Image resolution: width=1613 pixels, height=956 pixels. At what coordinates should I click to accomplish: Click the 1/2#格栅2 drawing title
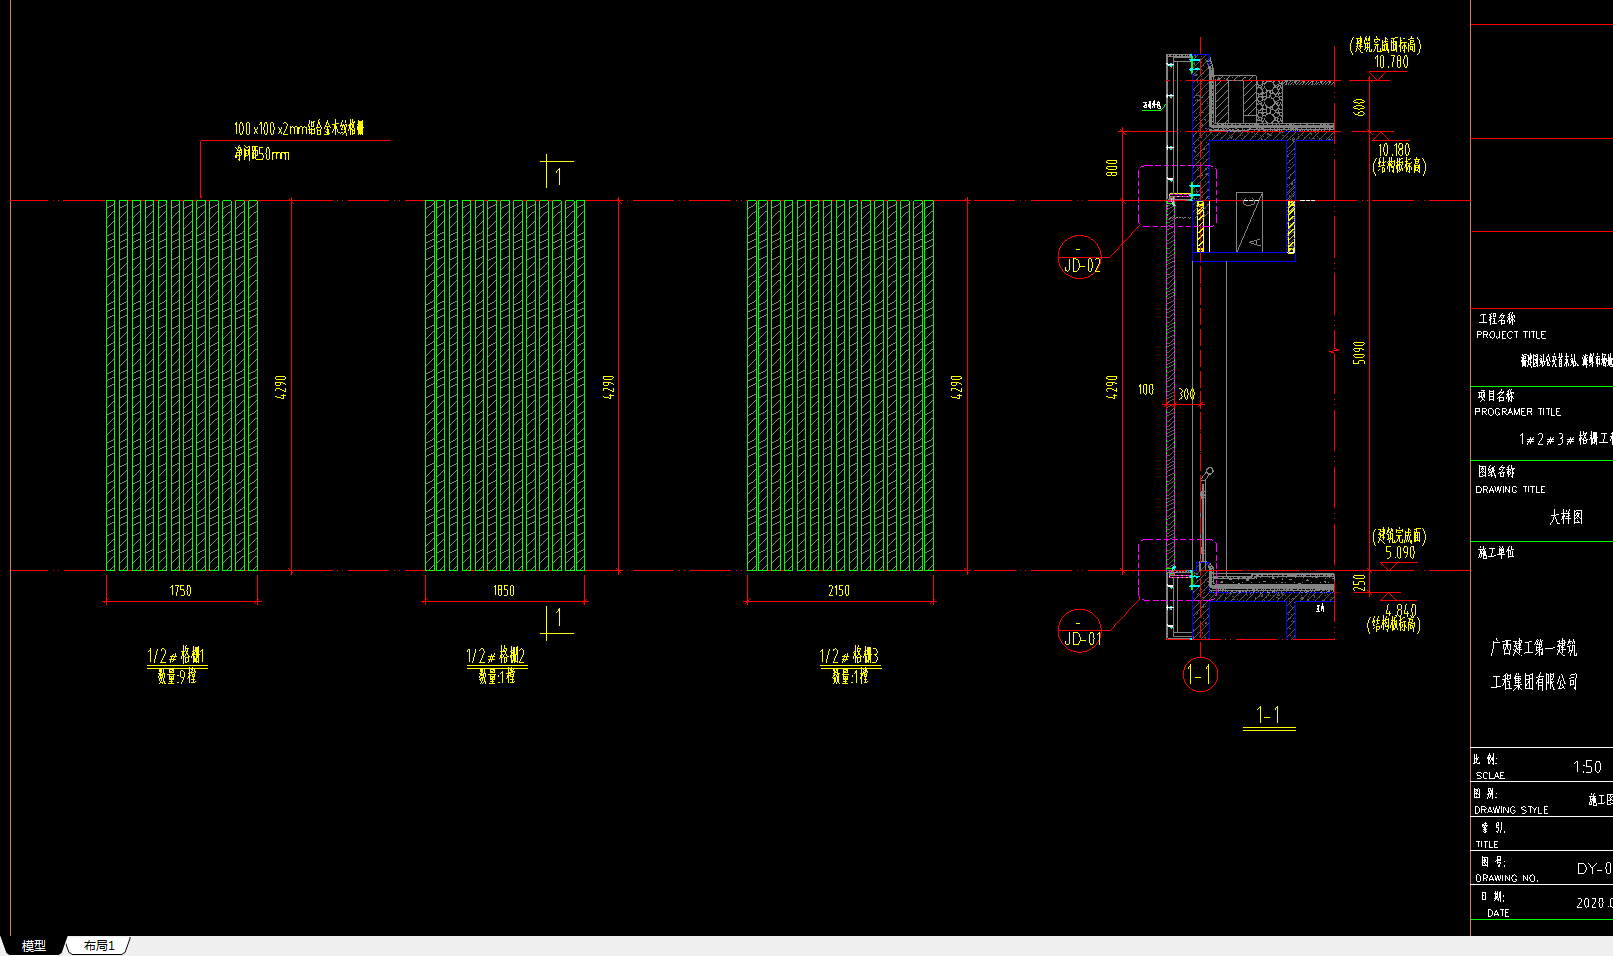click(x=495, y=656)
